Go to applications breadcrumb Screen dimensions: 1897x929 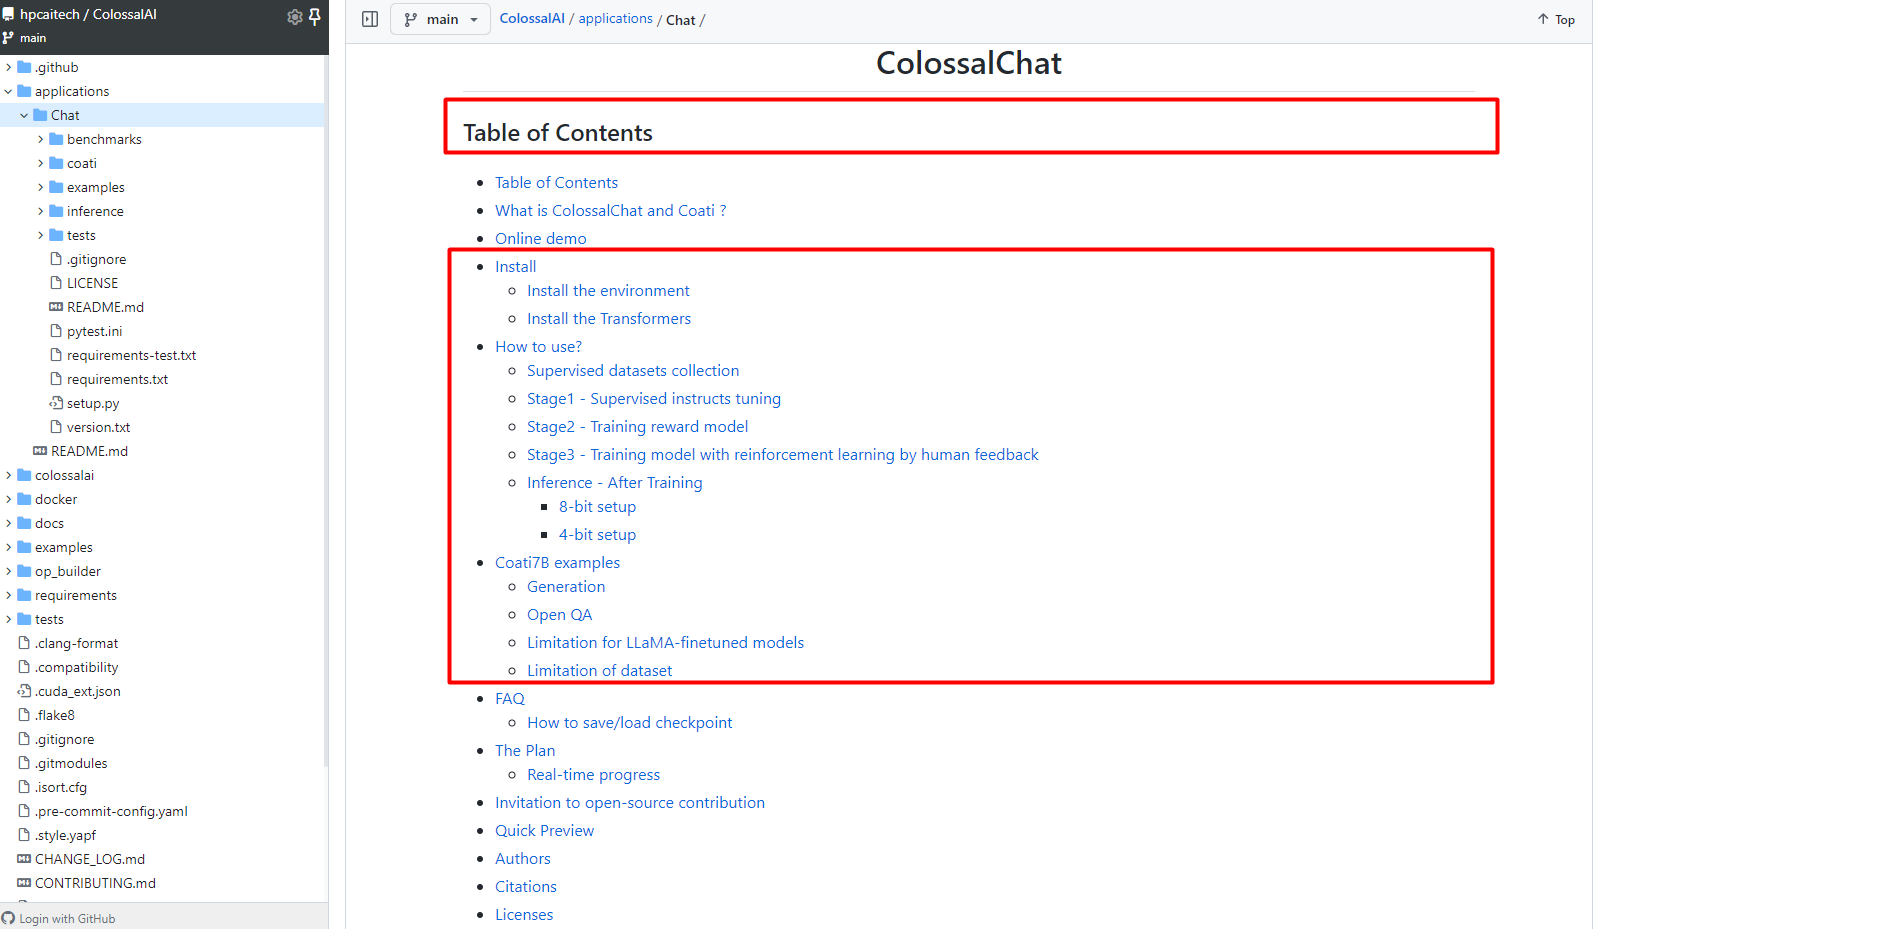point(615,19)
